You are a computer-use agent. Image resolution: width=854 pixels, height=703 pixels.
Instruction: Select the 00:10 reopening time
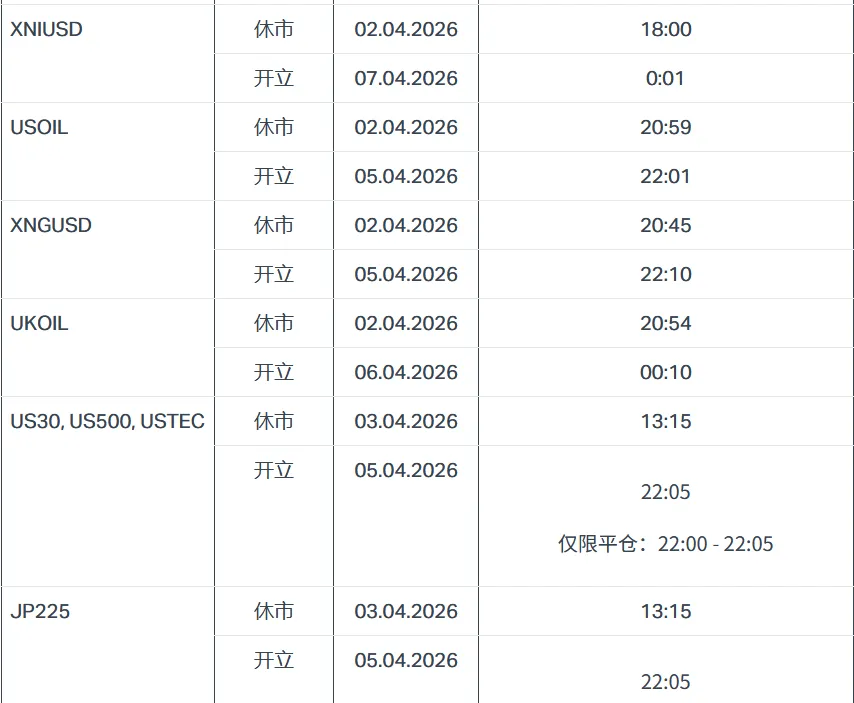(666, 372)
